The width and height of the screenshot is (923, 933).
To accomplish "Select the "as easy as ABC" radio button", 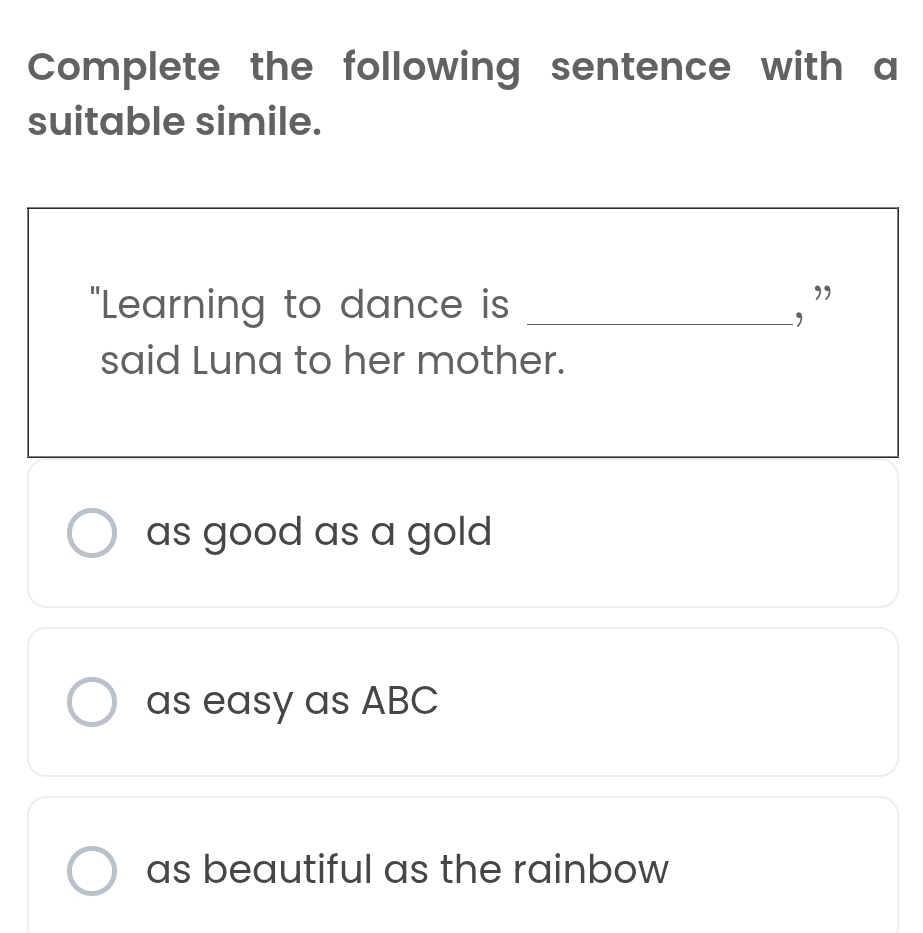I will point(91,702).
